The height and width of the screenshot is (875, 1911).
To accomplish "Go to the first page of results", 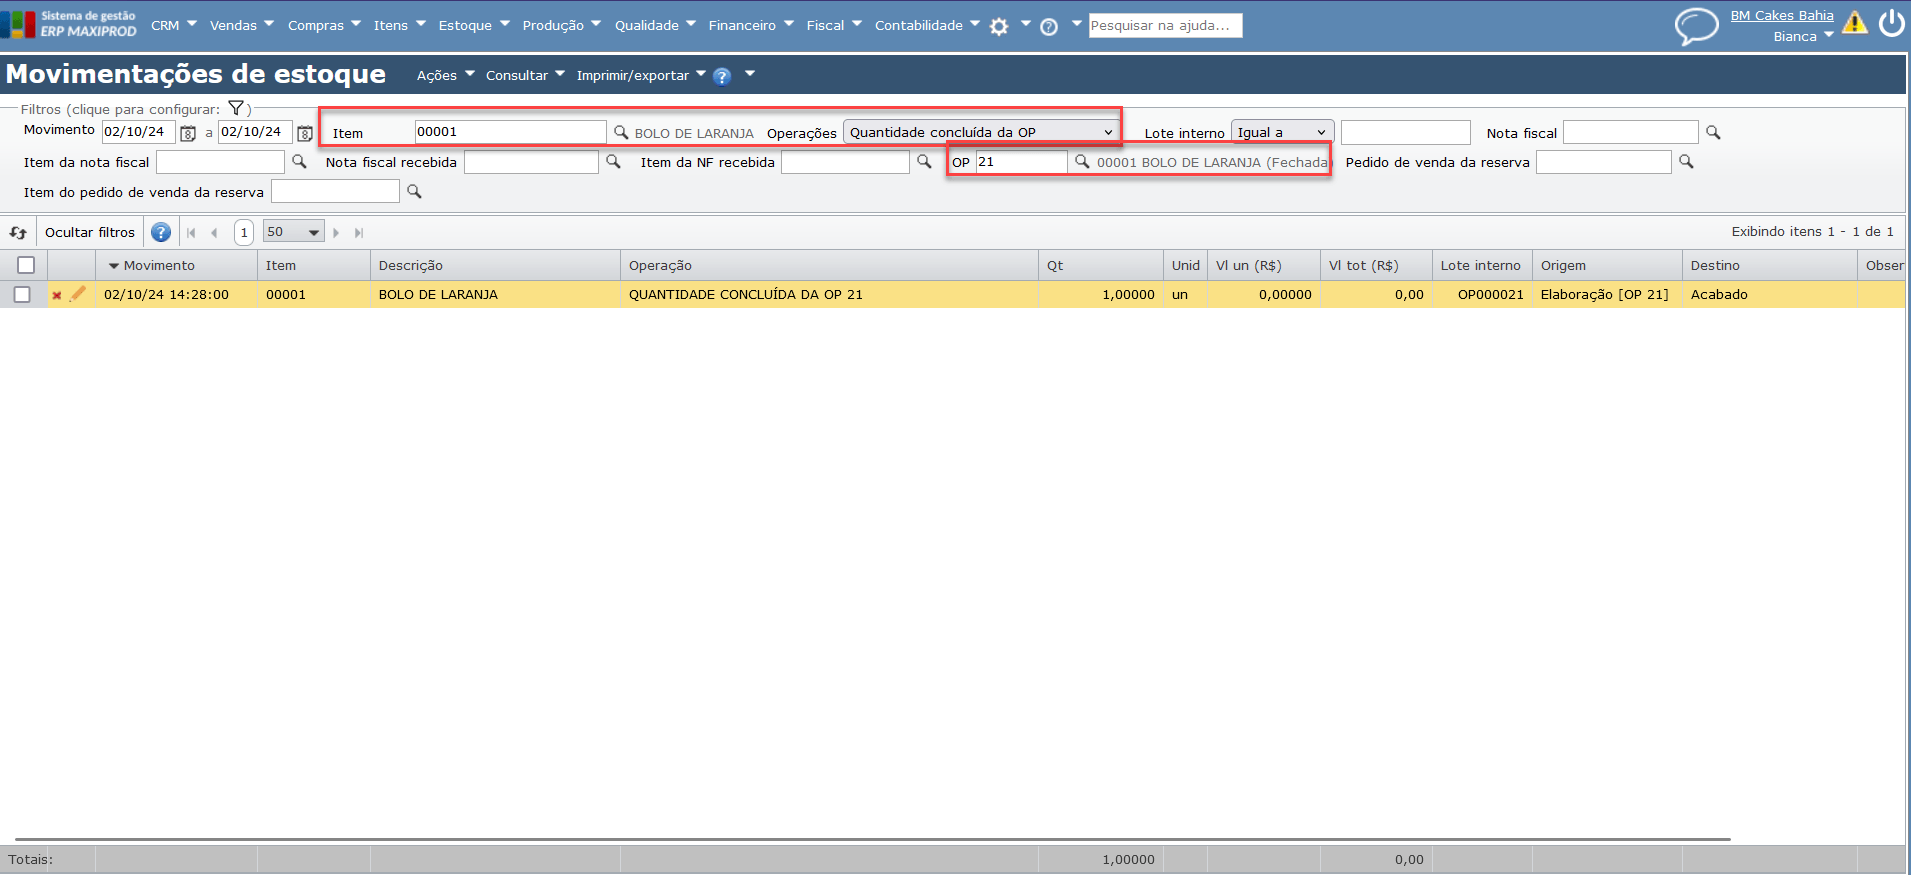I will [x=191, y=233].
